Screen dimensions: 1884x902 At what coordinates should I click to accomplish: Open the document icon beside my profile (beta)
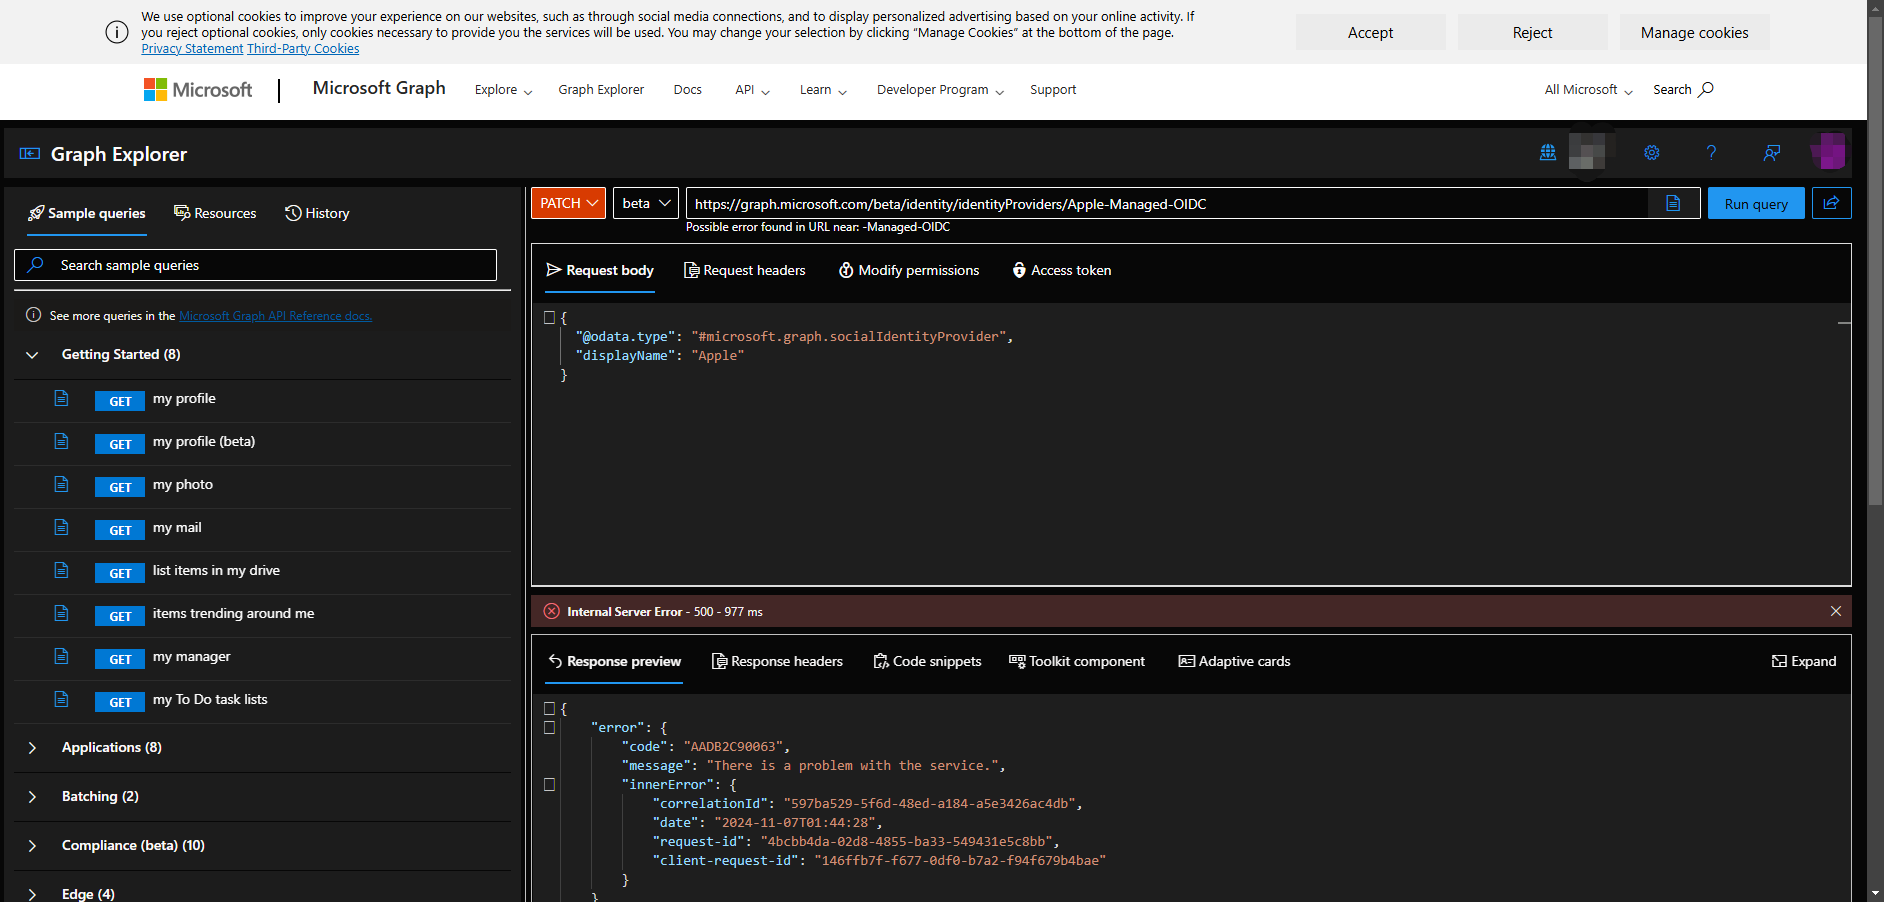[x=61, y=441]
